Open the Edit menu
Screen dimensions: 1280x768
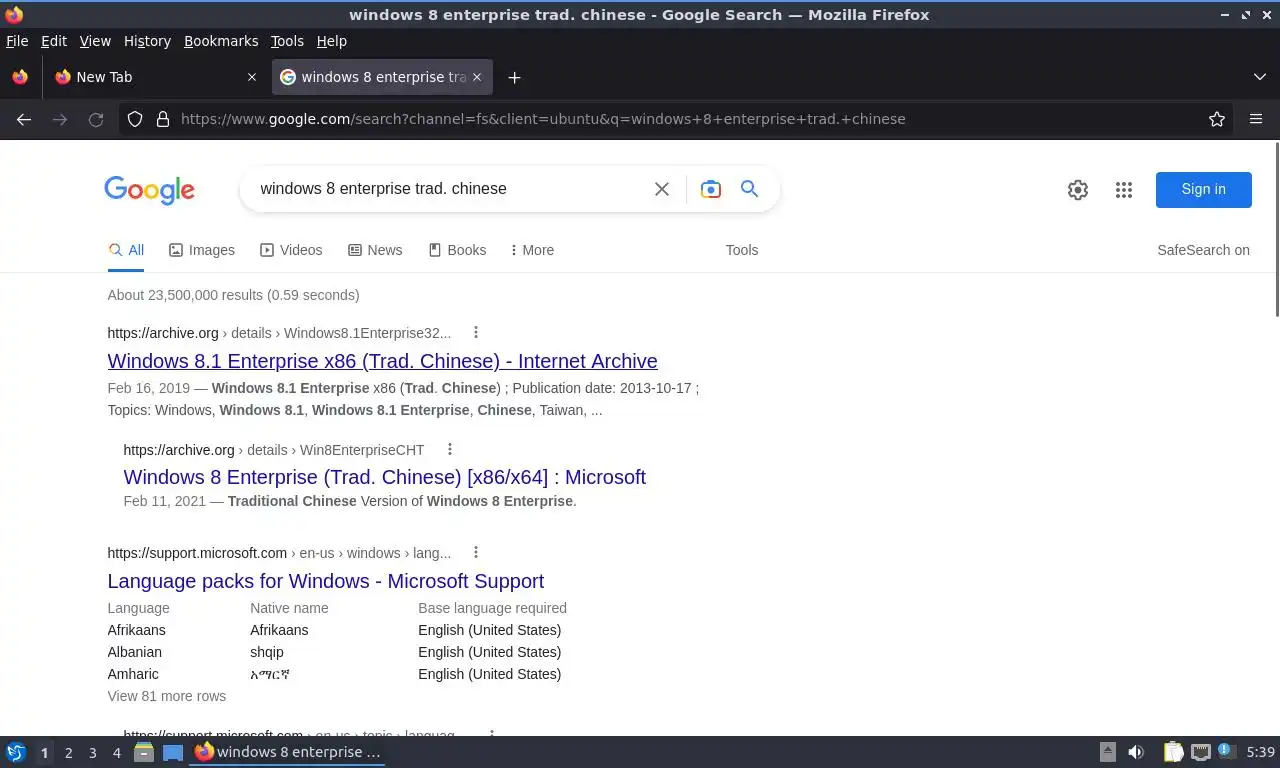(x=54, y=41)
